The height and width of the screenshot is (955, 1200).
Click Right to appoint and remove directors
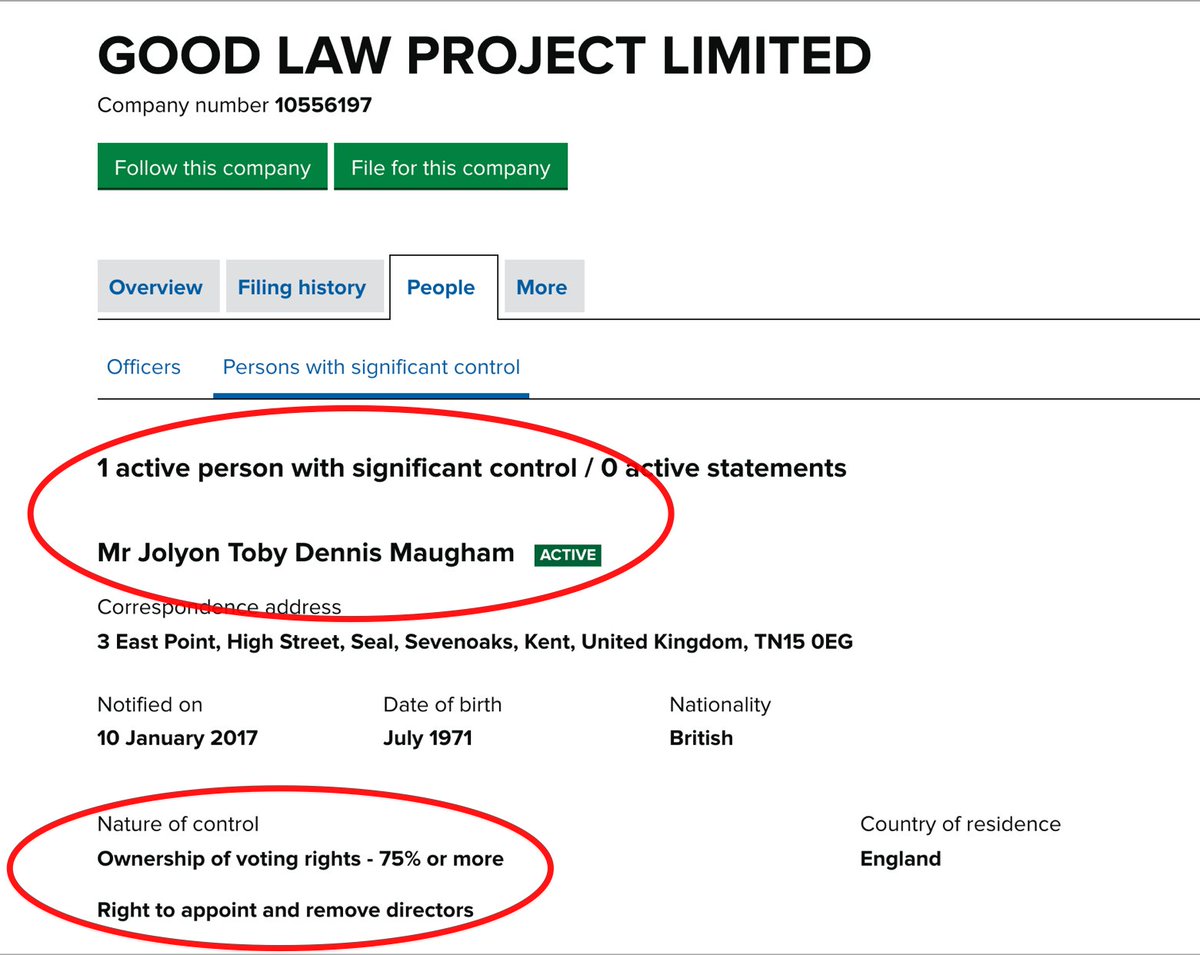(285, 910)
